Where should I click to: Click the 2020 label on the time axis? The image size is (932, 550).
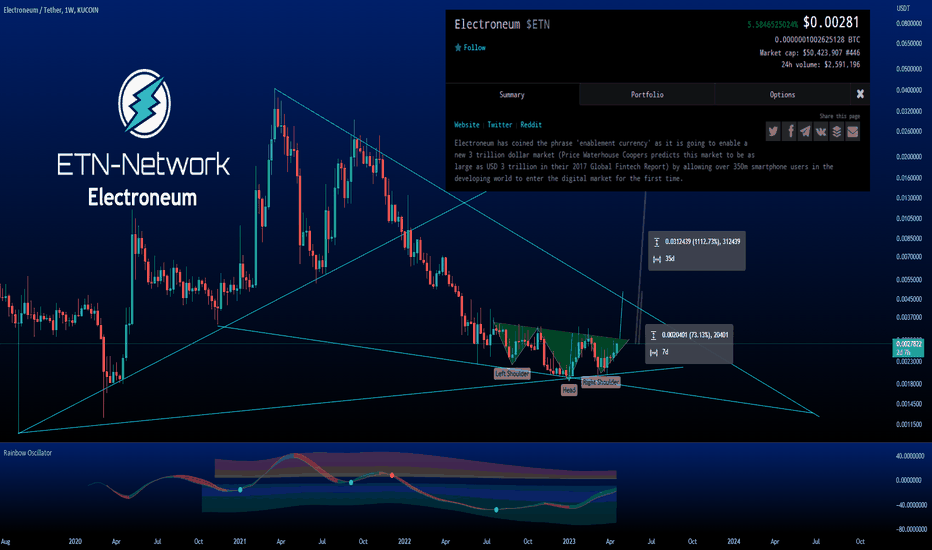(x=75, y=542)
